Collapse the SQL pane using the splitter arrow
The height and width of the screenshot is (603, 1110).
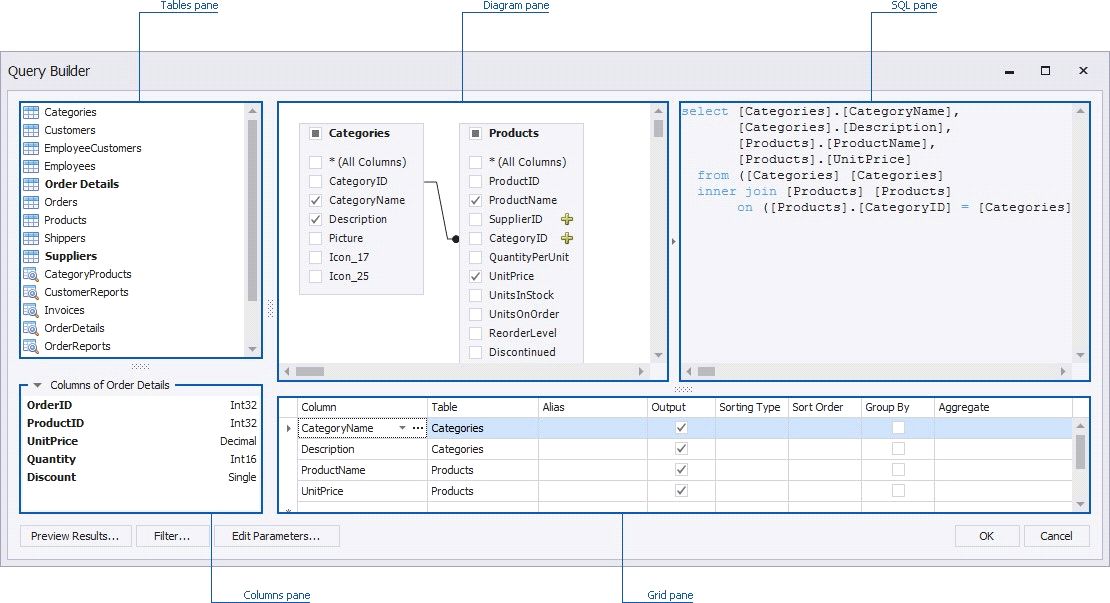(x=673, y=240)
